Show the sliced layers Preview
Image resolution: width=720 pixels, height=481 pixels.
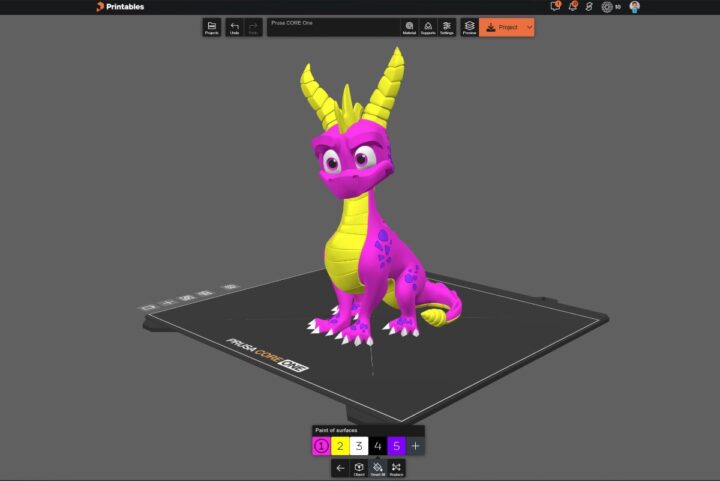coord(469,27)
